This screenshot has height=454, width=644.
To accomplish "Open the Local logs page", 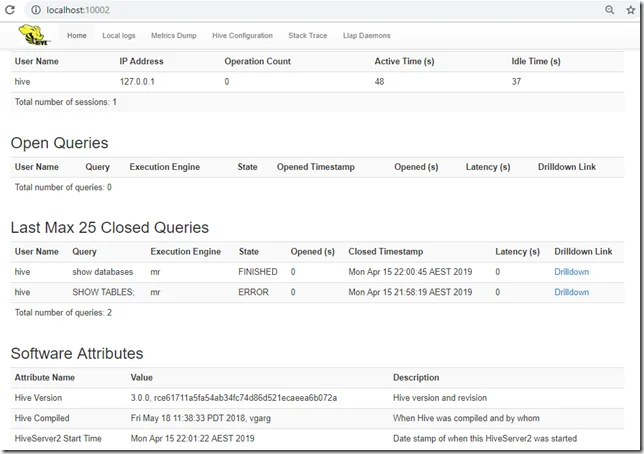I will [x=120, y=35].
